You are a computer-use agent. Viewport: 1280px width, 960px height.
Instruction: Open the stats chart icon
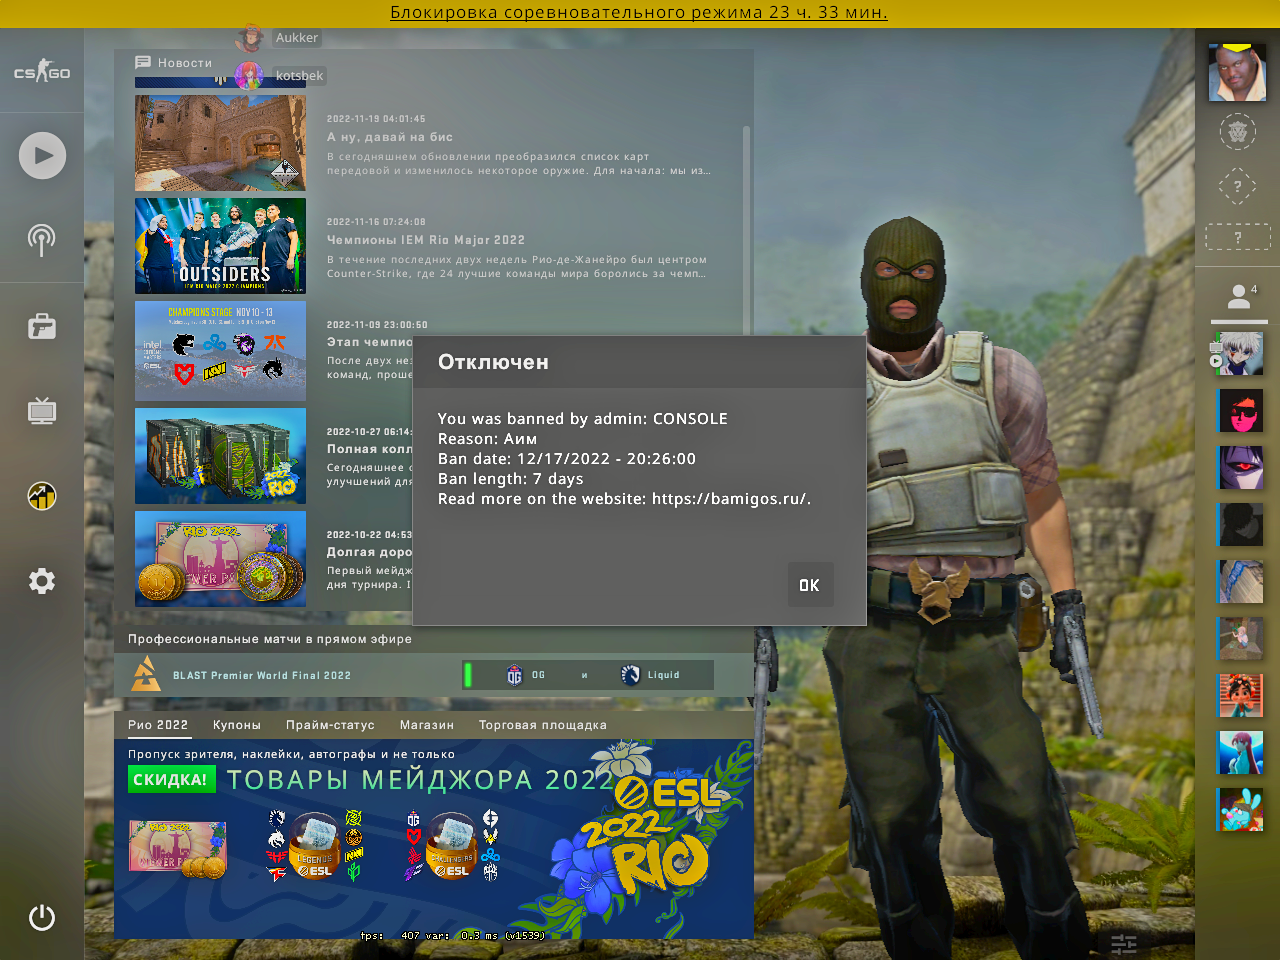pos(42,496)
